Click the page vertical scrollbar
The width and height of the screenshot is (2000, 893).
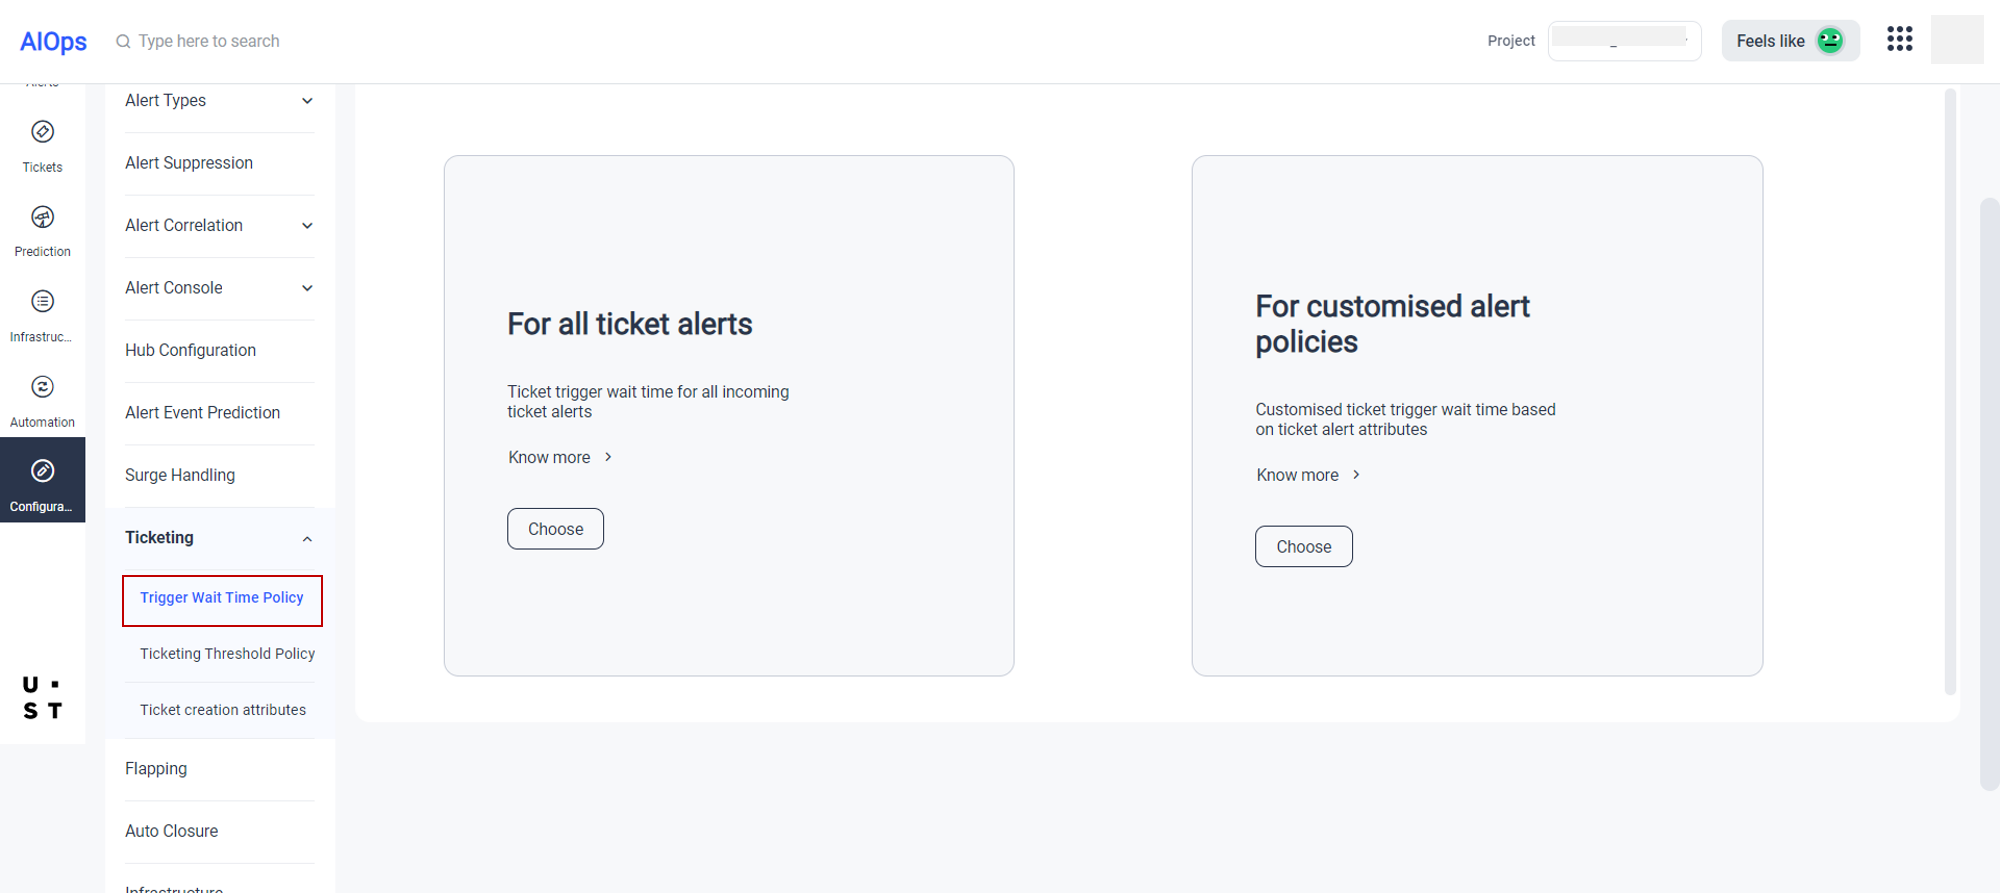[1989, 490]
